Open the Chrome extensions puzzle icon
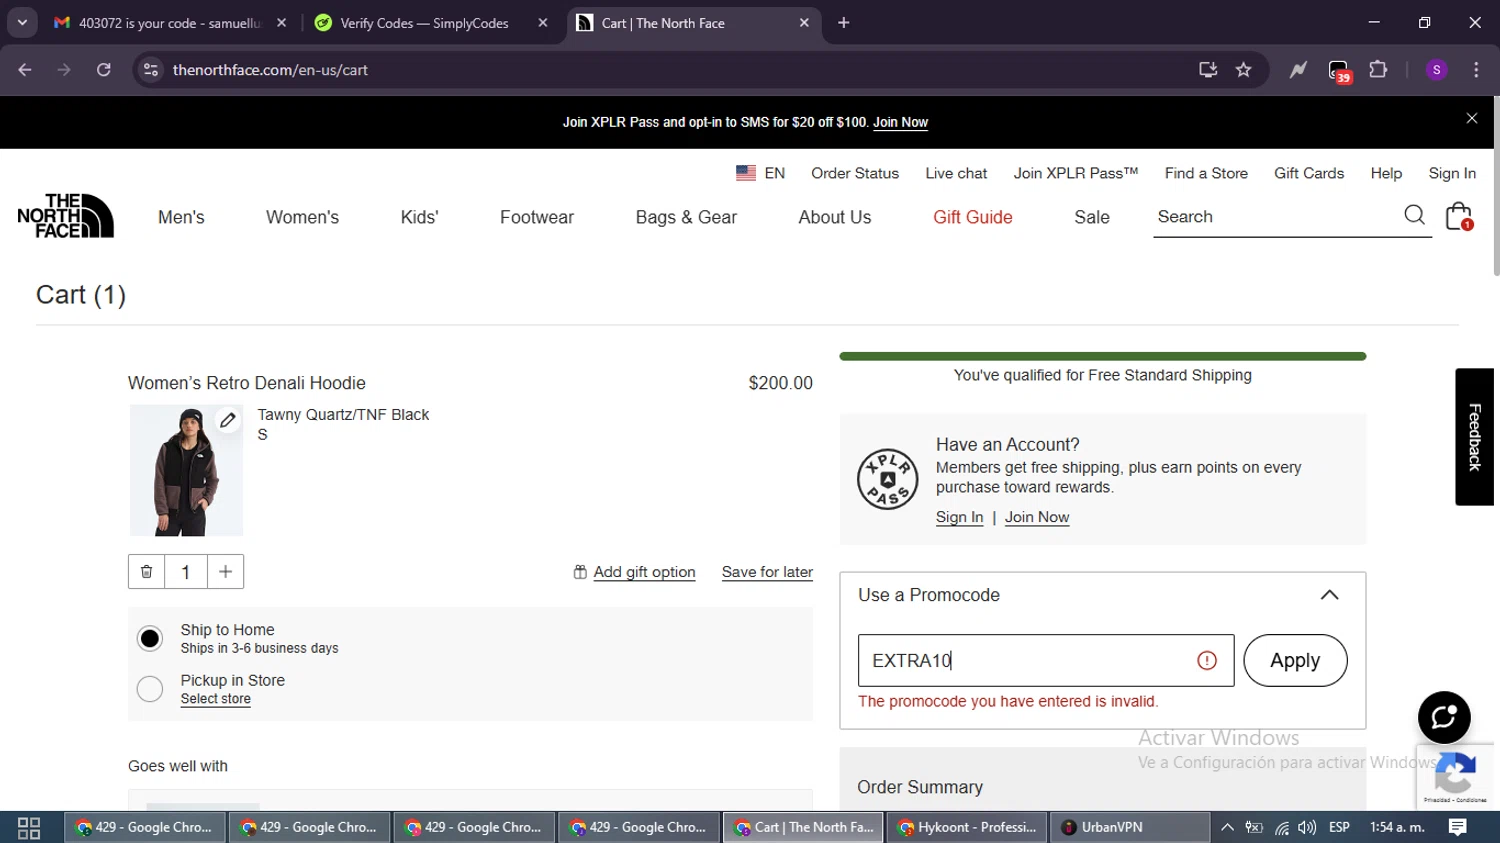Screen dimensions: 1500x843 [x=1378, y=69]
